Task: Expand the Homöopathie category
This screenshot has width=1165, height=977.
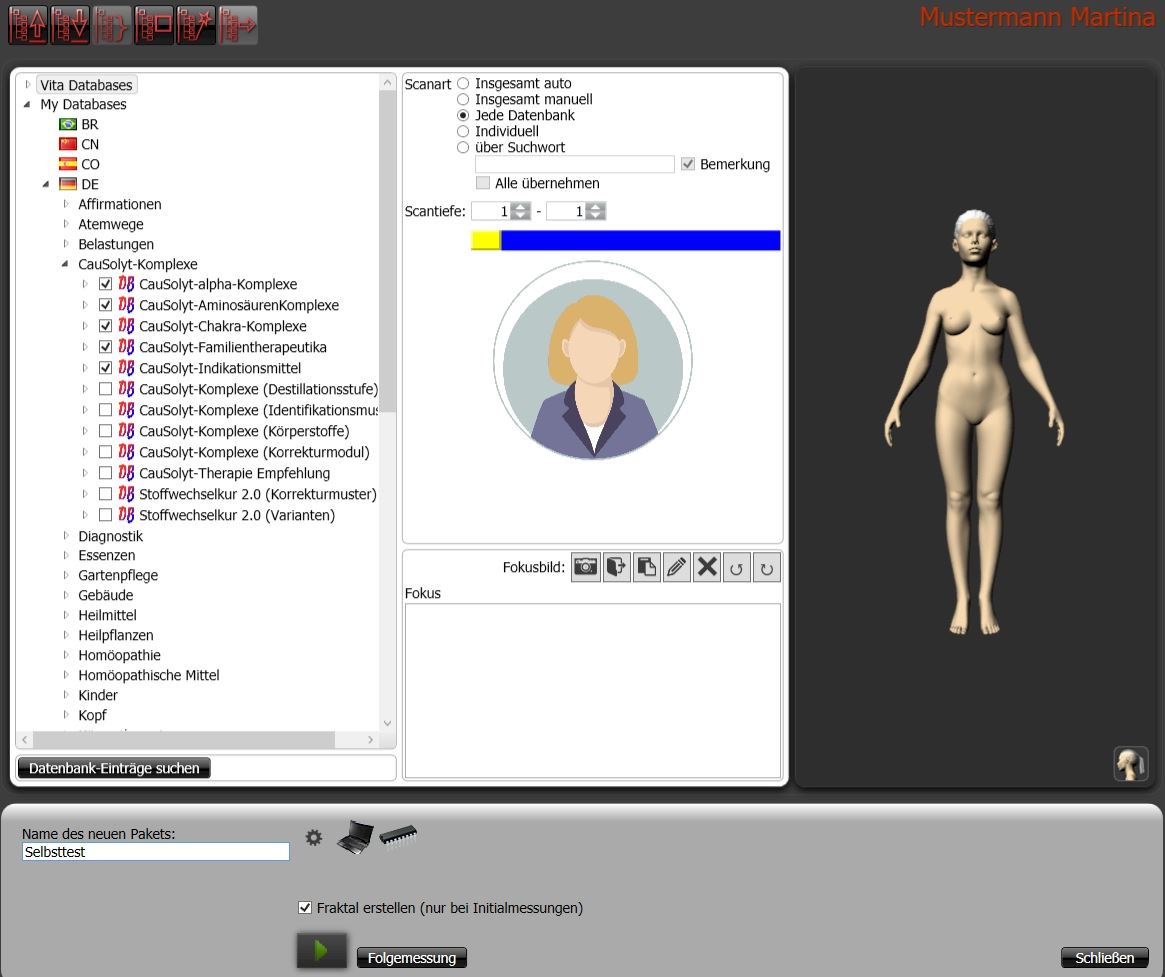Action: [66, 655]
